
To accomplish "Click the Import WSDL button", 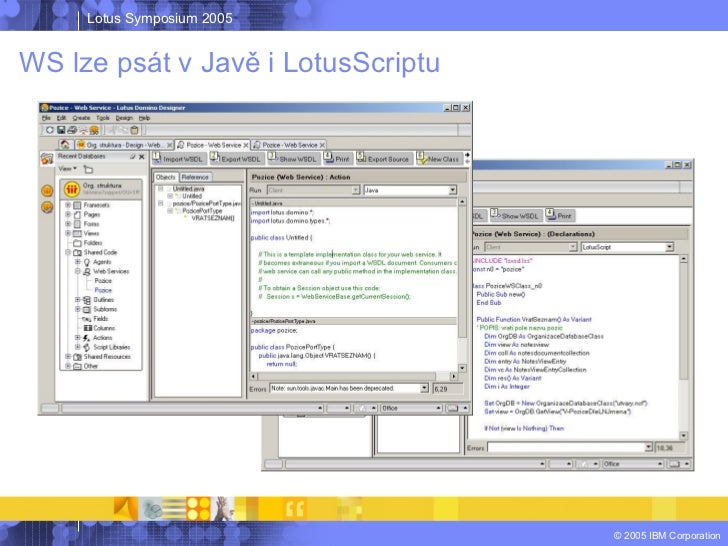I will 179,159.
